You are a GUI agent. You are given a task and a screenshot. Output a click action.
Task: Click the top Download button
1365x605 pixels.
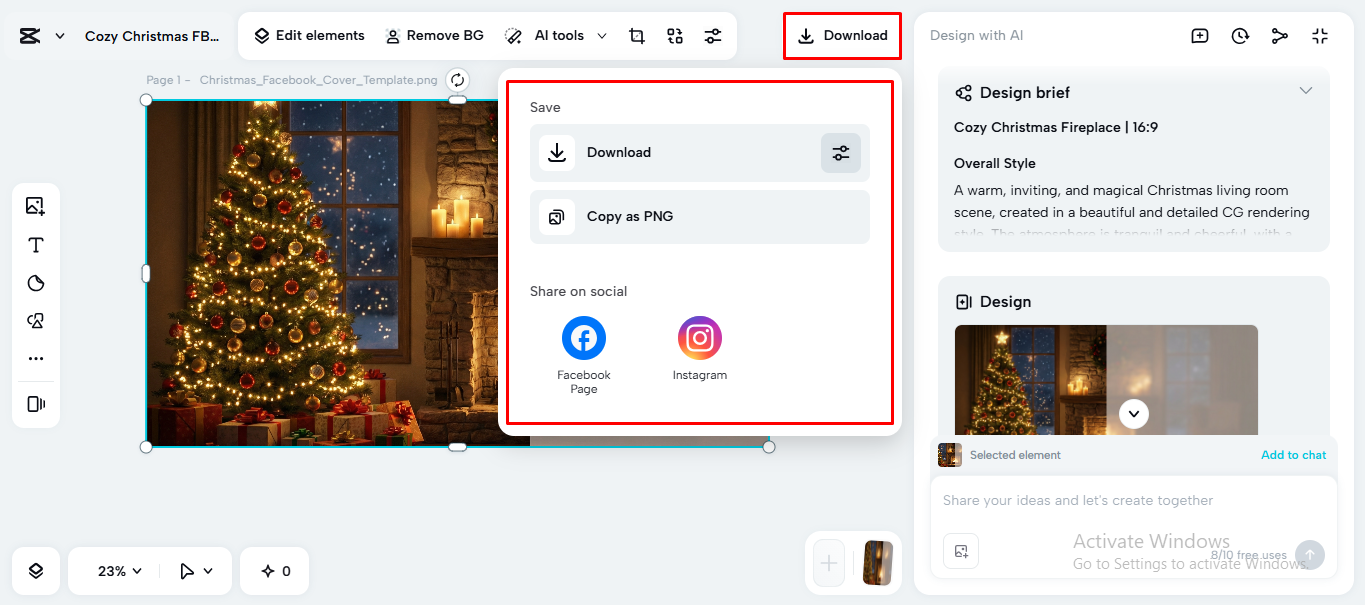[x=842, y=35]
